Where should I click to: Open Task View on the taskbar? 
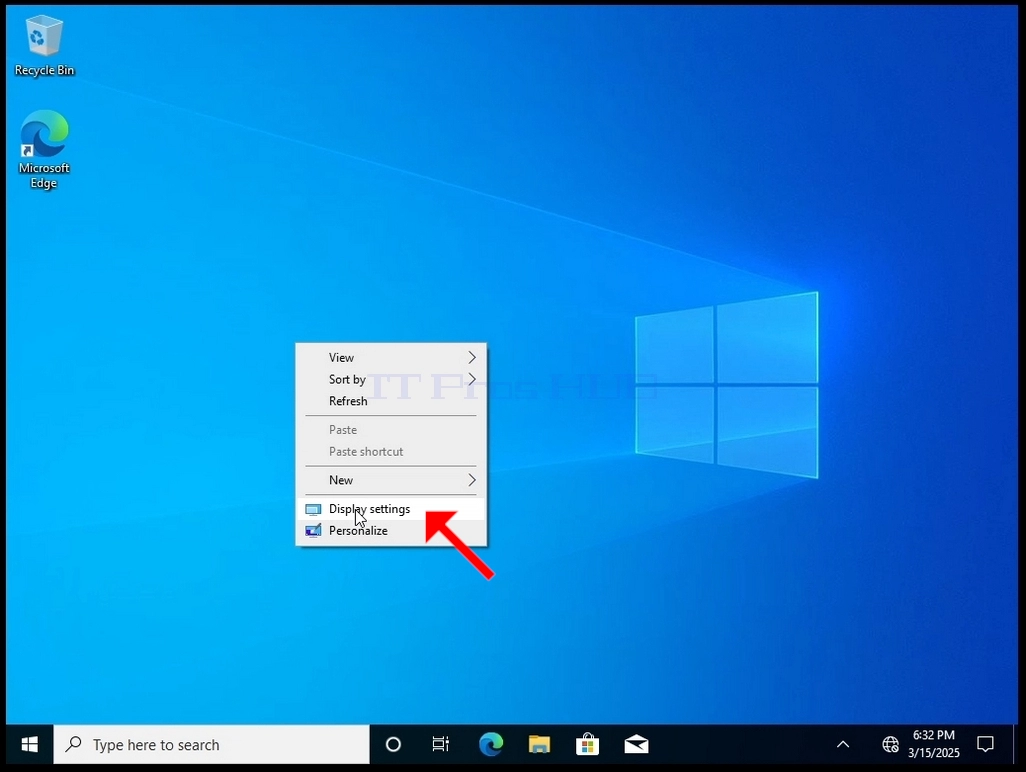coord(441,744)
